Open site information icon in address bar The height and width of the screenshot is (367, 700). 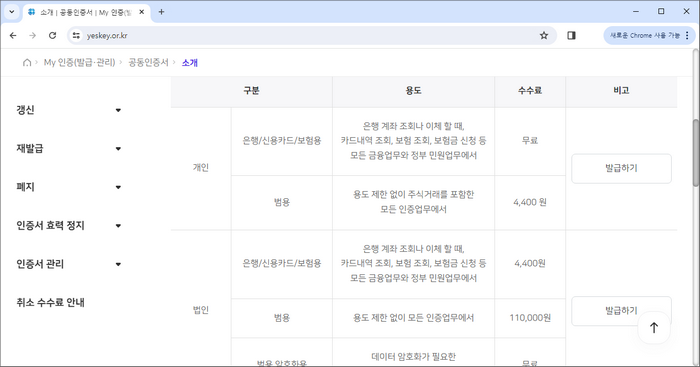click(x=76, y=35)
